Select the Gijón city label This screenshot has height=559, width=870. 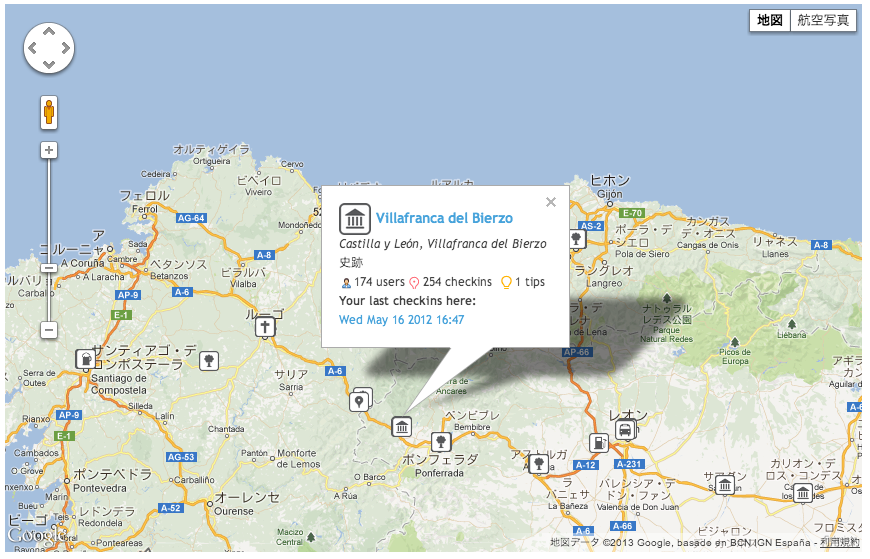(610, 194)
